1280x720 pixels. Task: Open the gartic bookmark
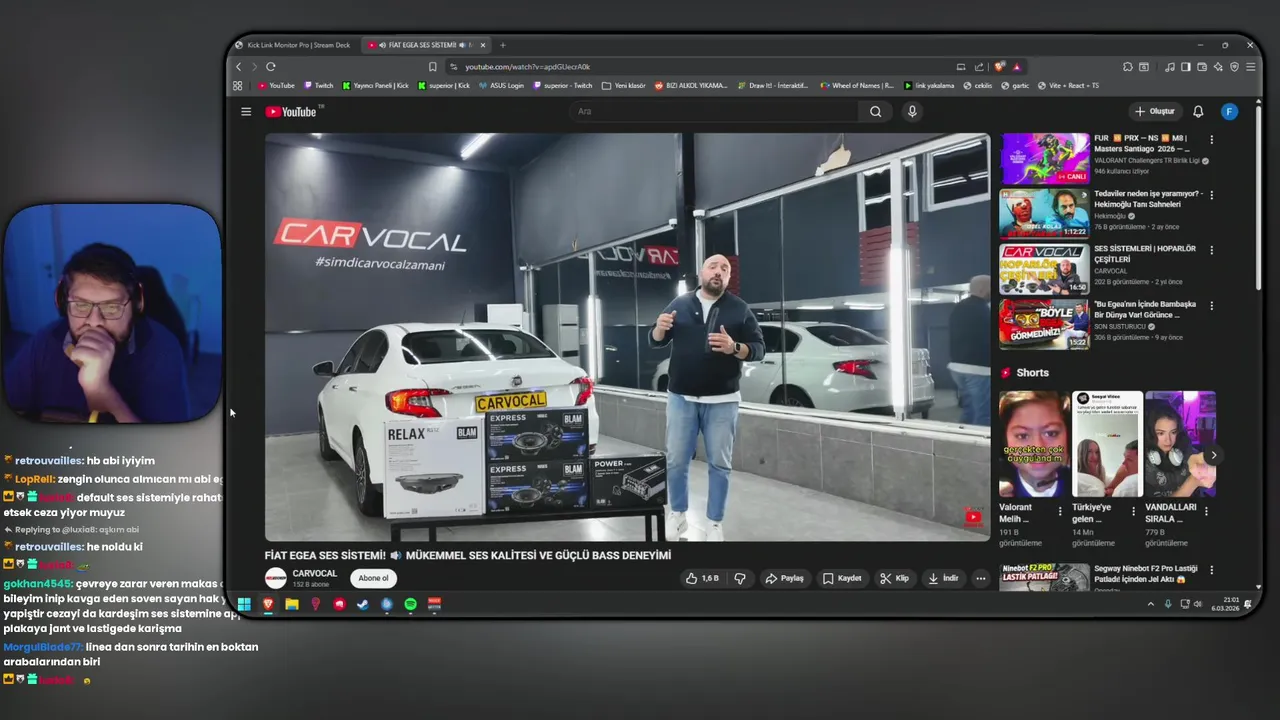1013,86
